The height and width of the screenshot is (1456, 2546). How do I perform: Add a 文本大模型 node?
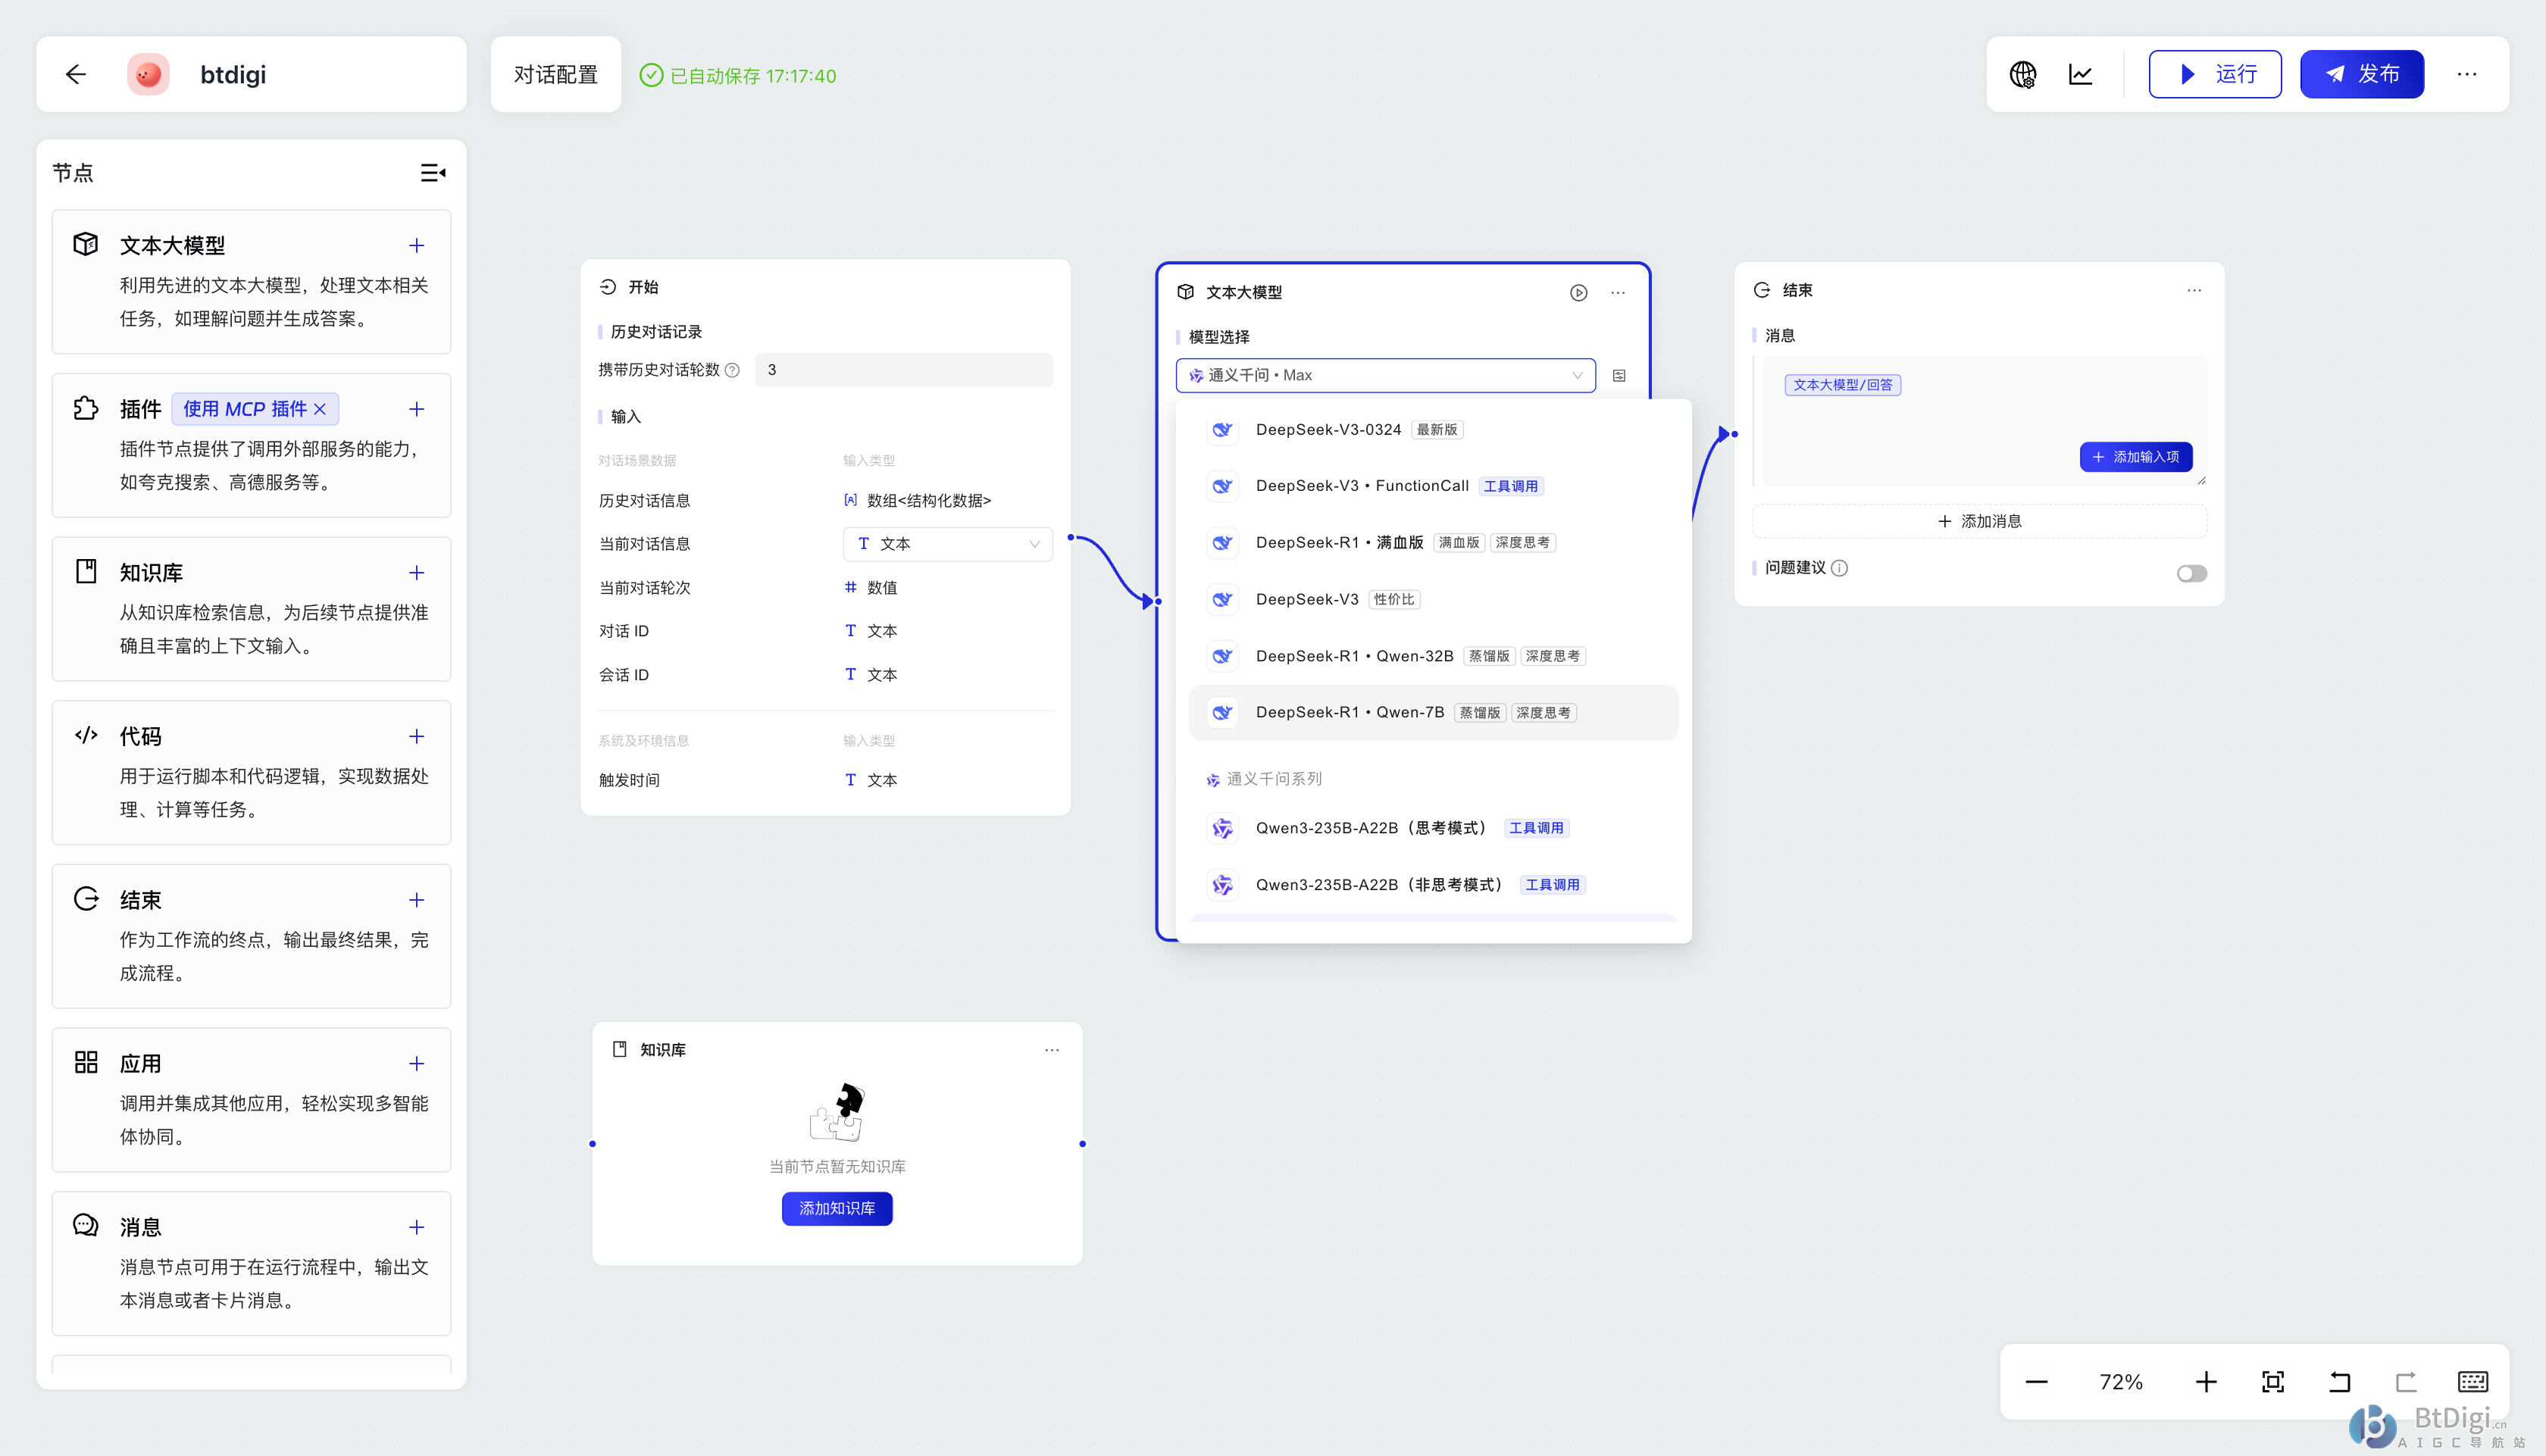coord(417,246)
